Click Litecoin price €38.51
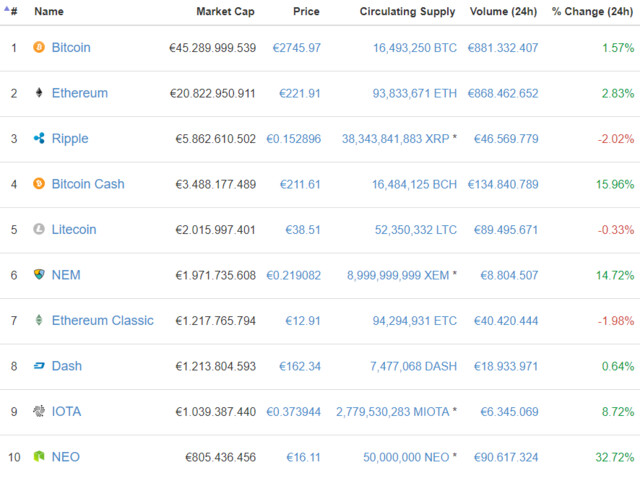Image resolution: width=640 pixels, height=478 pixels. (x=303, y=230)
